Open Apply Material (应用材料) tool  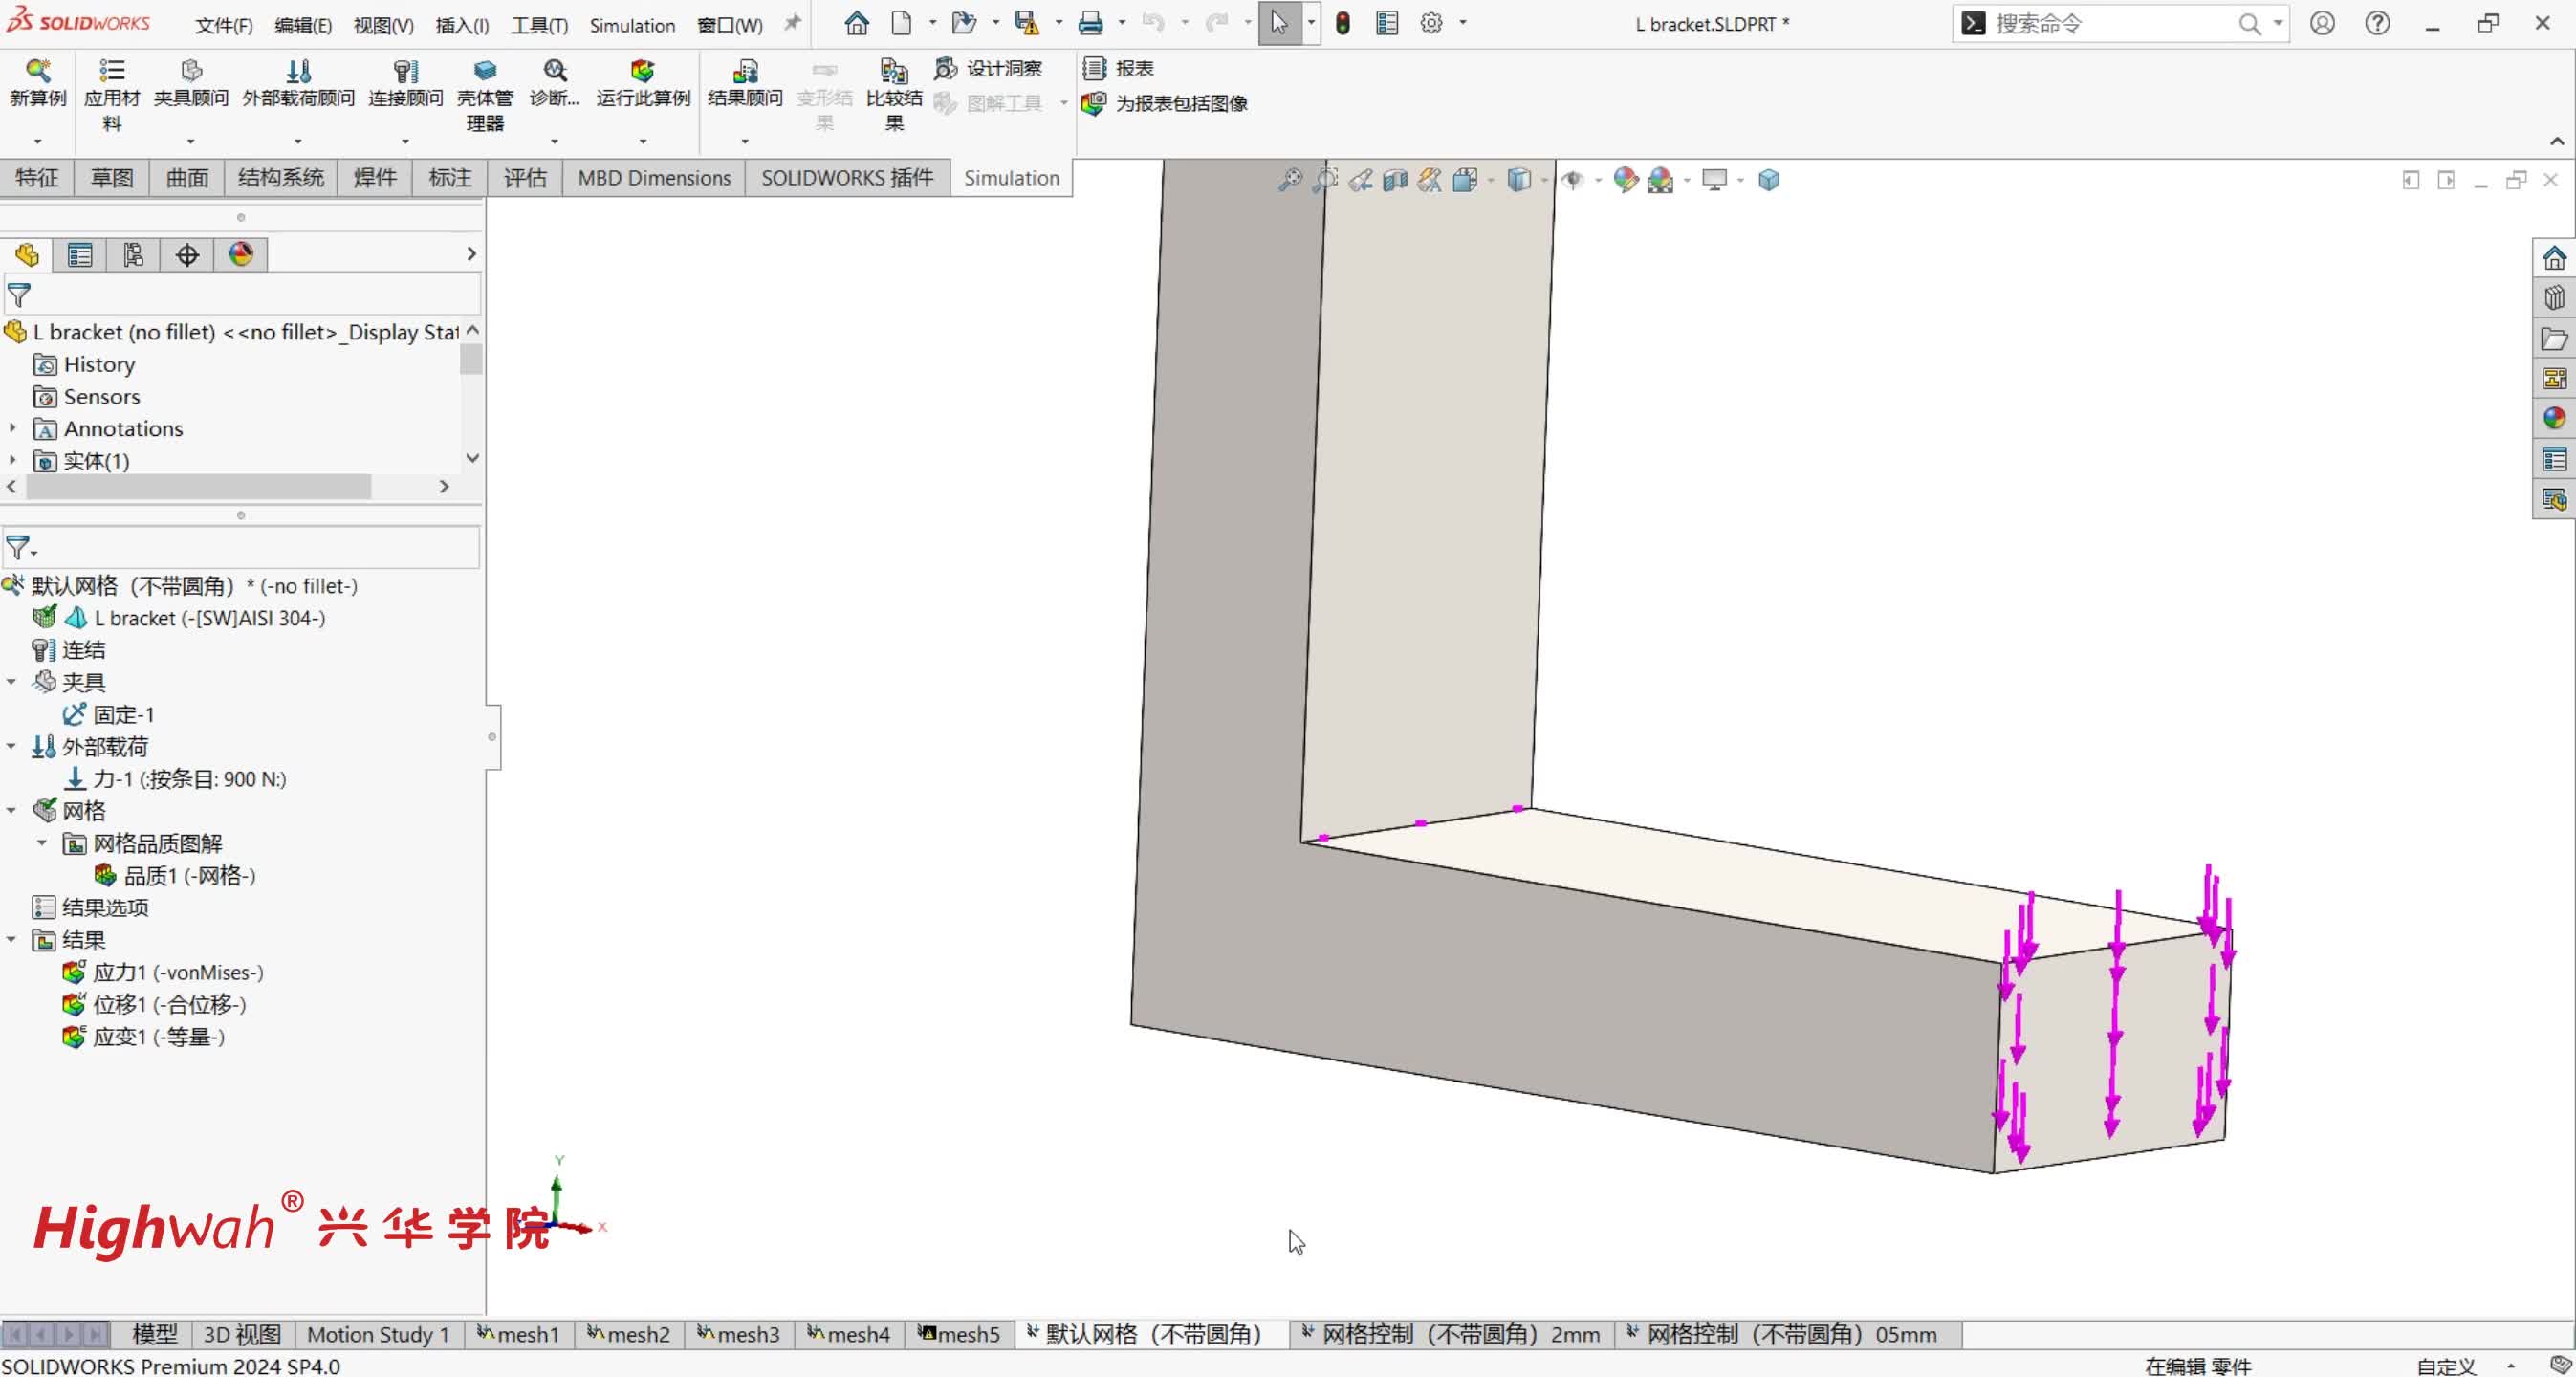pyautogui.click(x=111, y=73)
